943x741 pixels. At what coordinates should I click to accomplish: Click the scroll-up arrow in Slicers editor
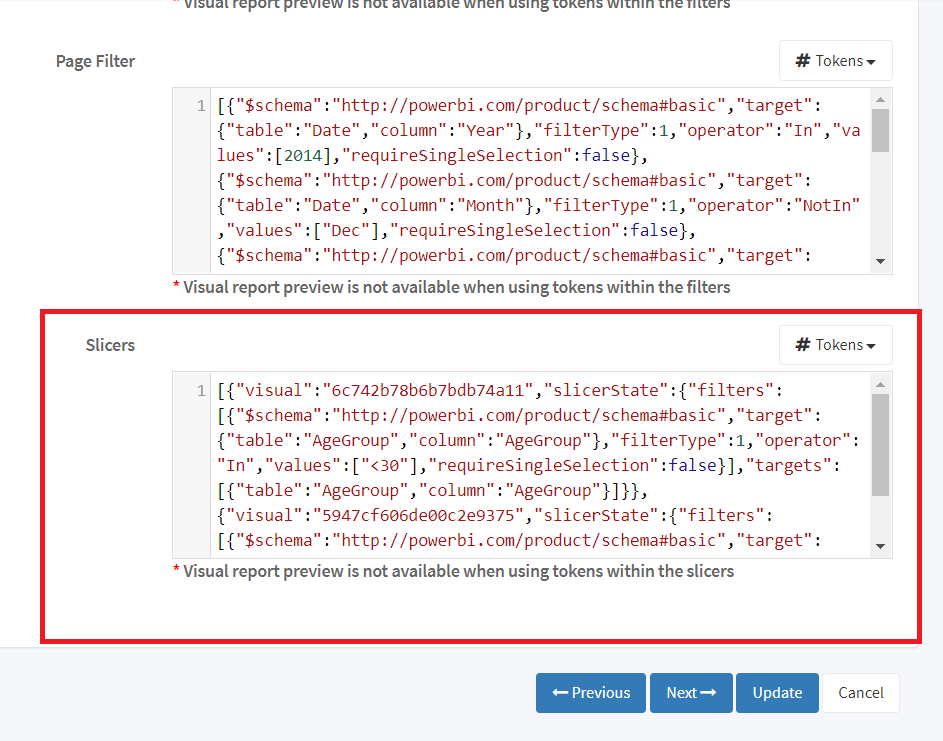tap(880, 383)
